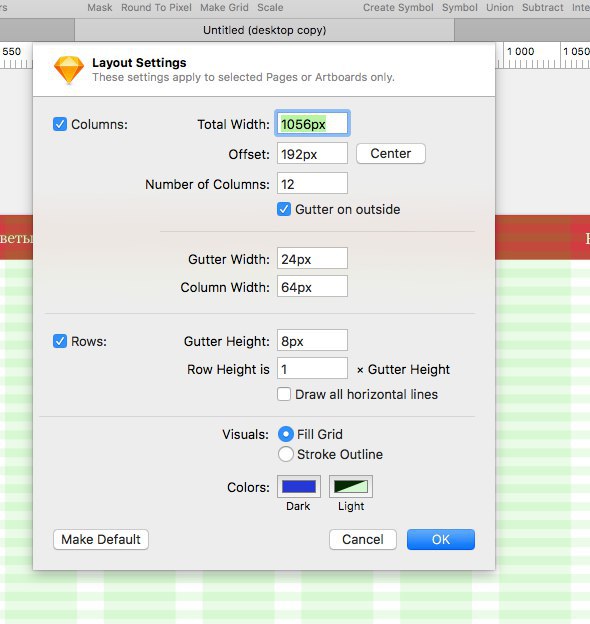The width and height of the screenshot is (590, 624).
Task: Click the Number of Columns field
Action: 312,183
